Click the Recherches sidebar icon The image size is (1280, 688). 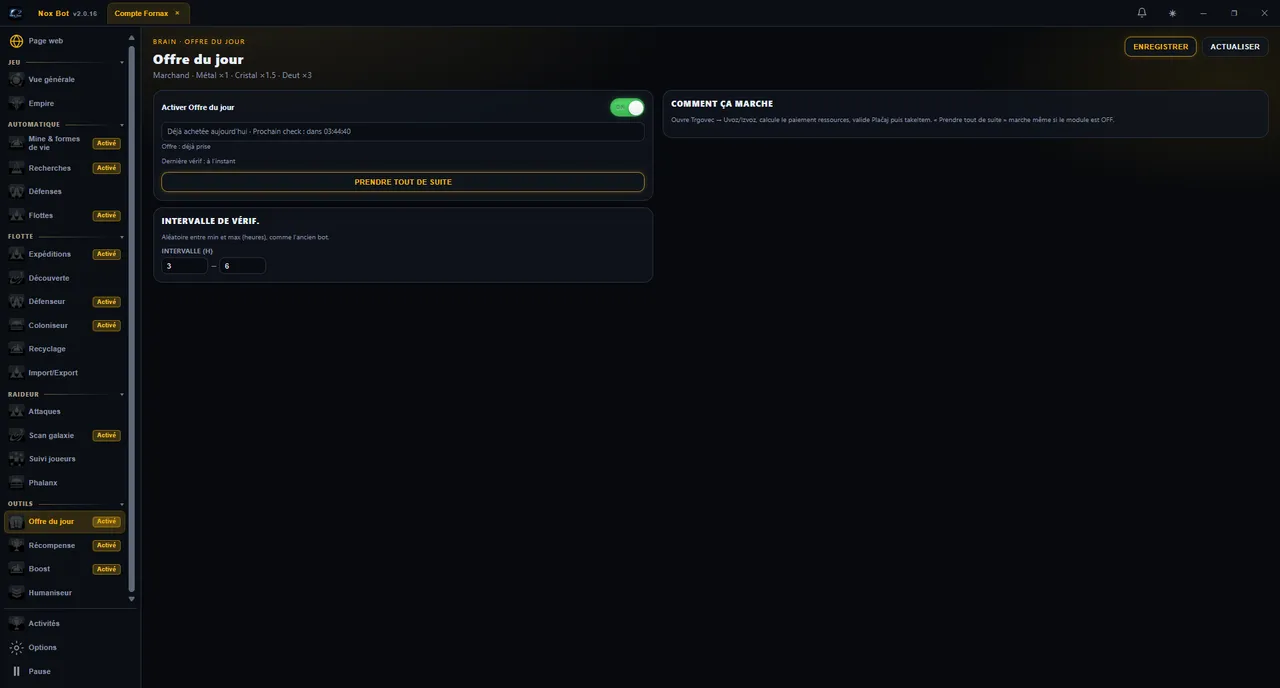click(16, 168)
